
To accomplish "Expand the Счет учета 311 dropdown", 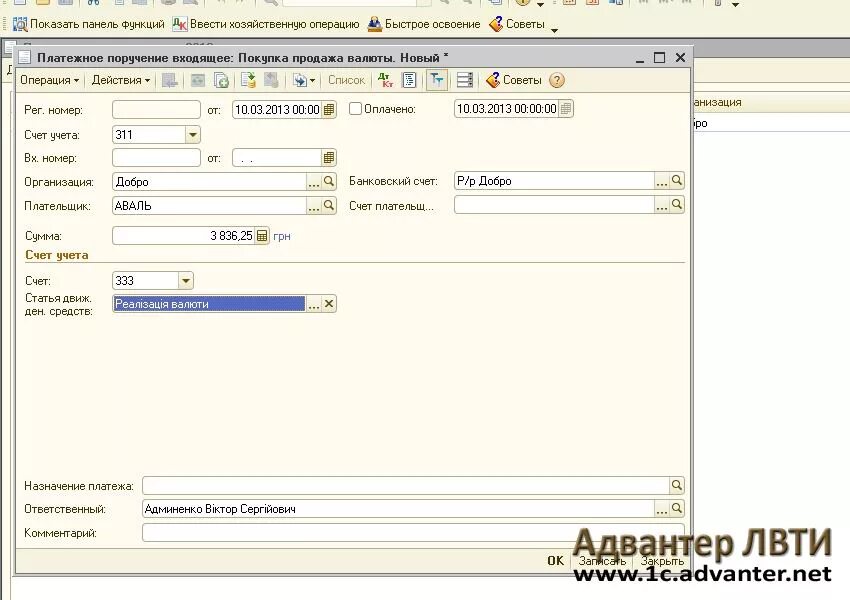I will pyautogui.click(x=192, y=134).
